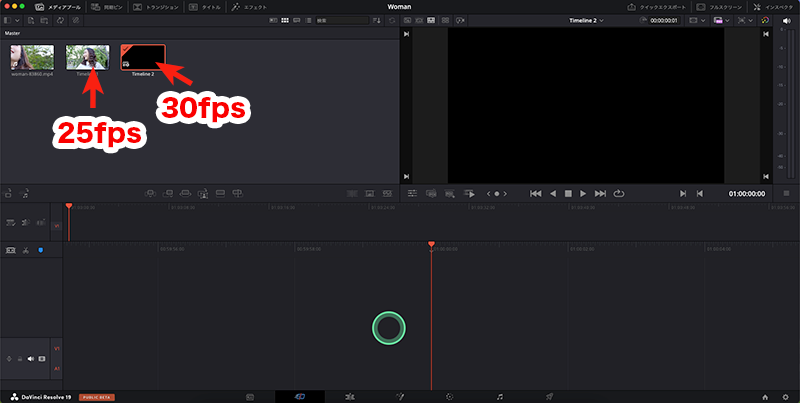Open the エフェクト (Effects) panel
This screenshot has width=800, height=403.
pos(248,7)
